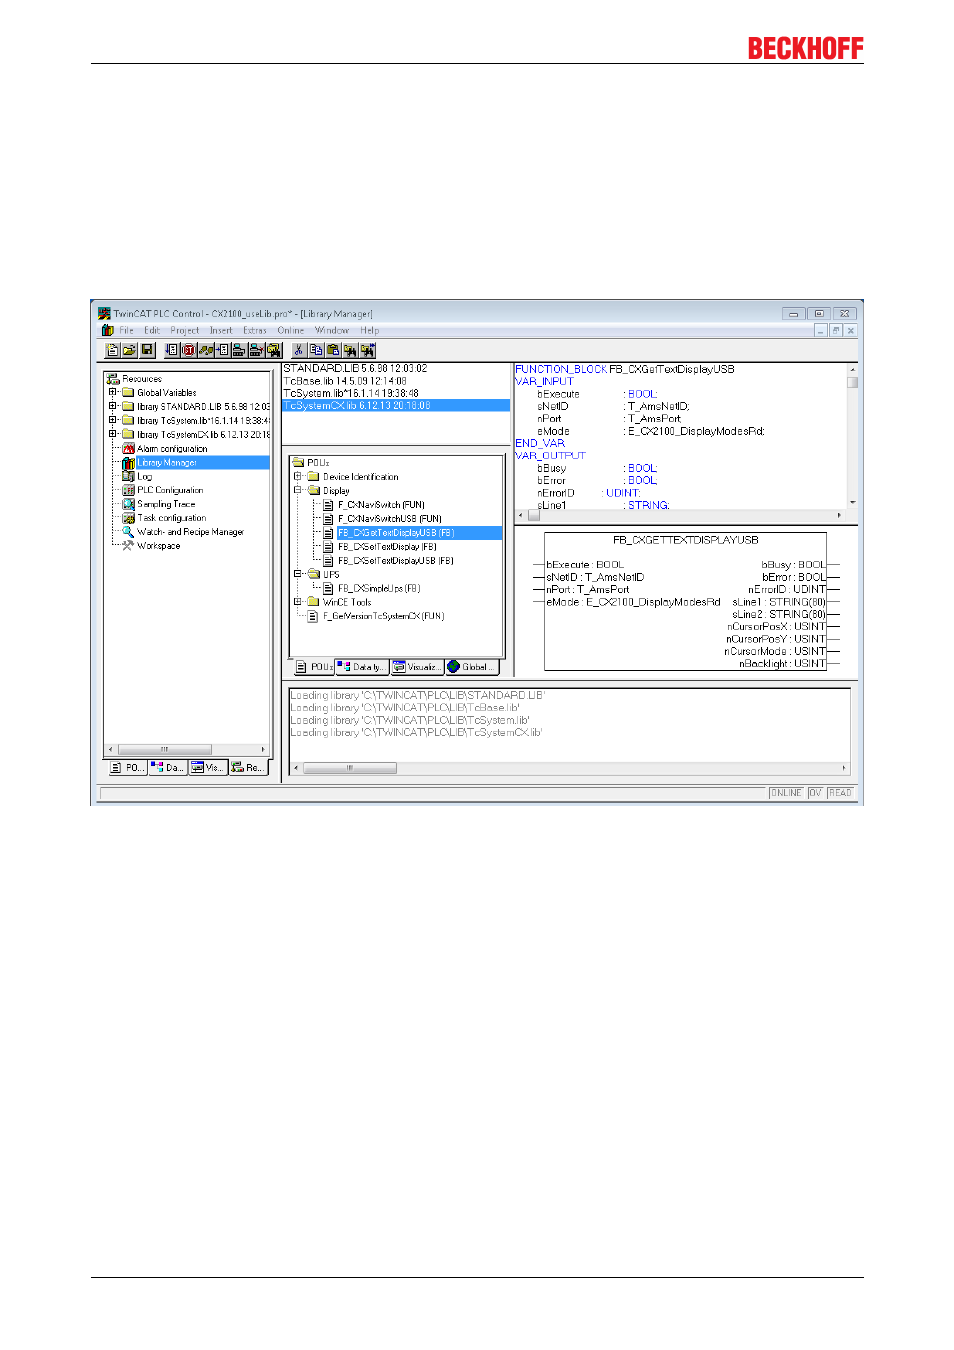Open the Insert menu

[x=221, y=331]
